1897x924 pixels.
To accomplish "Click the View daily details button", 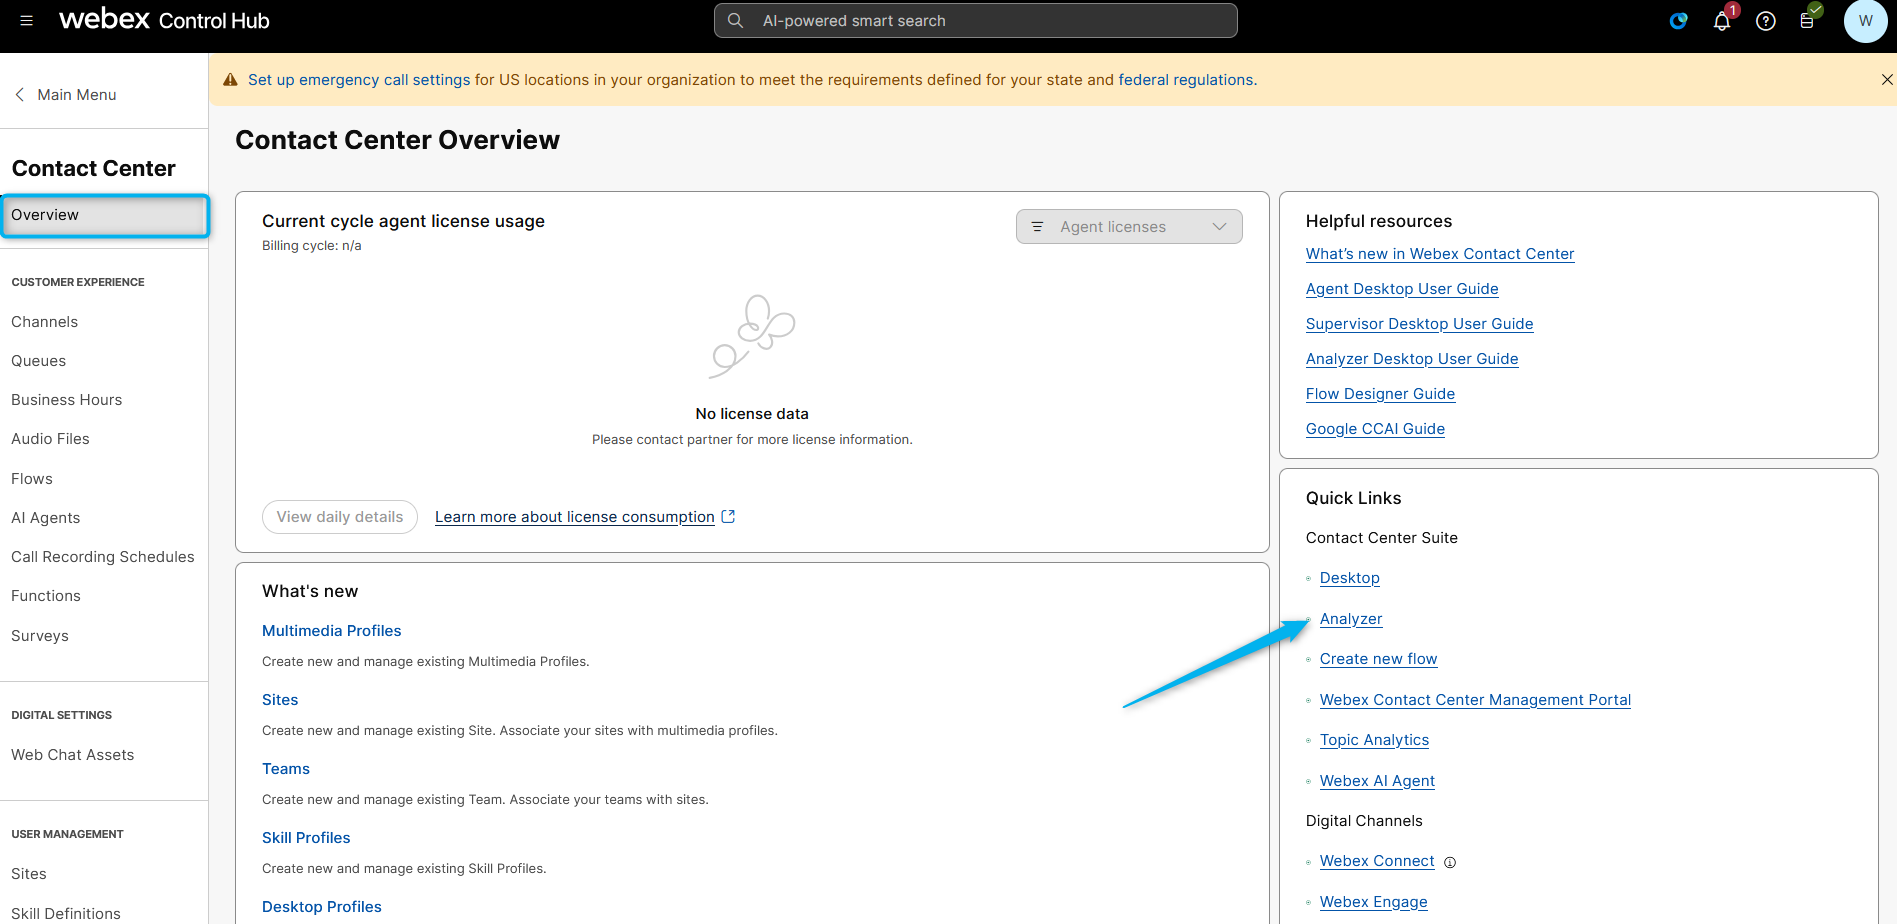I will coord(339,517).
